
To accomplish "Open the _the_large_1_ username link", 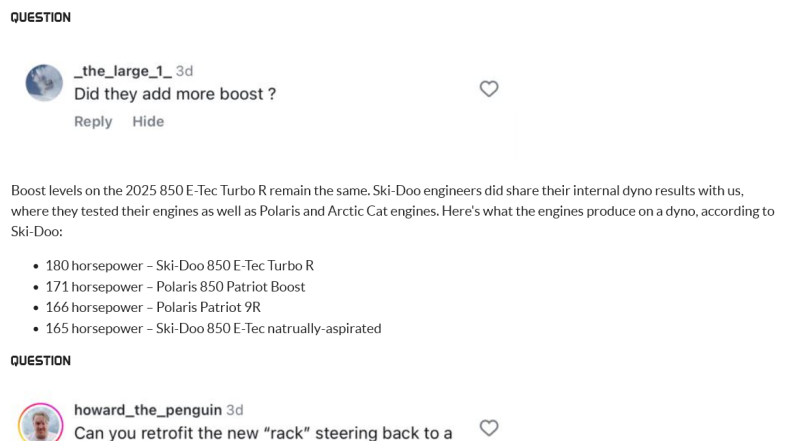I will tap(122, 71).
